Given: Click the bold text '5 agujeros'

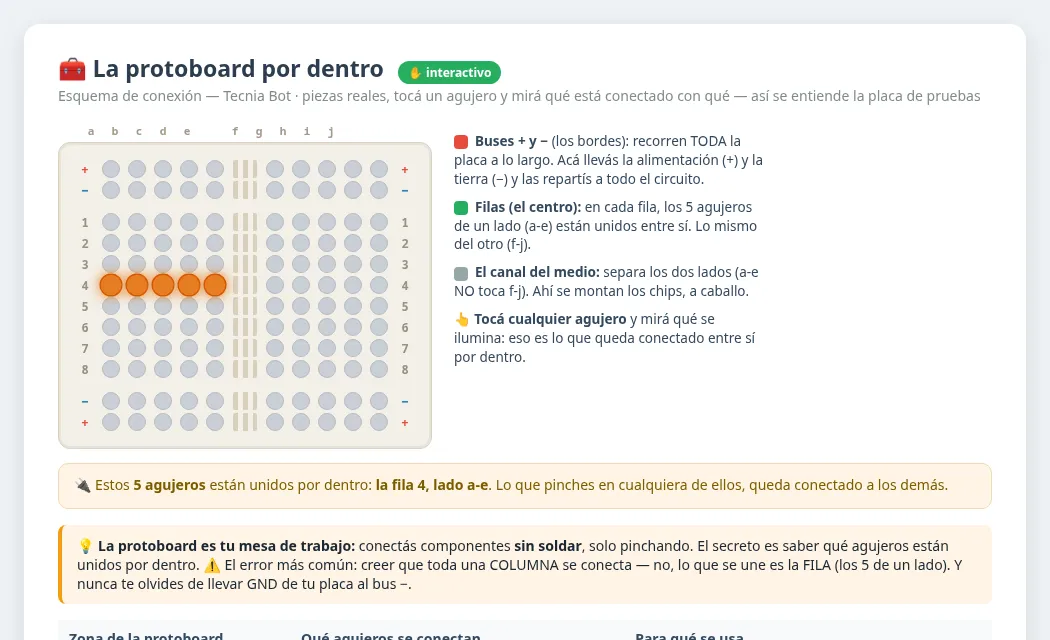Looking at the screenshot, I should (169, 485).
